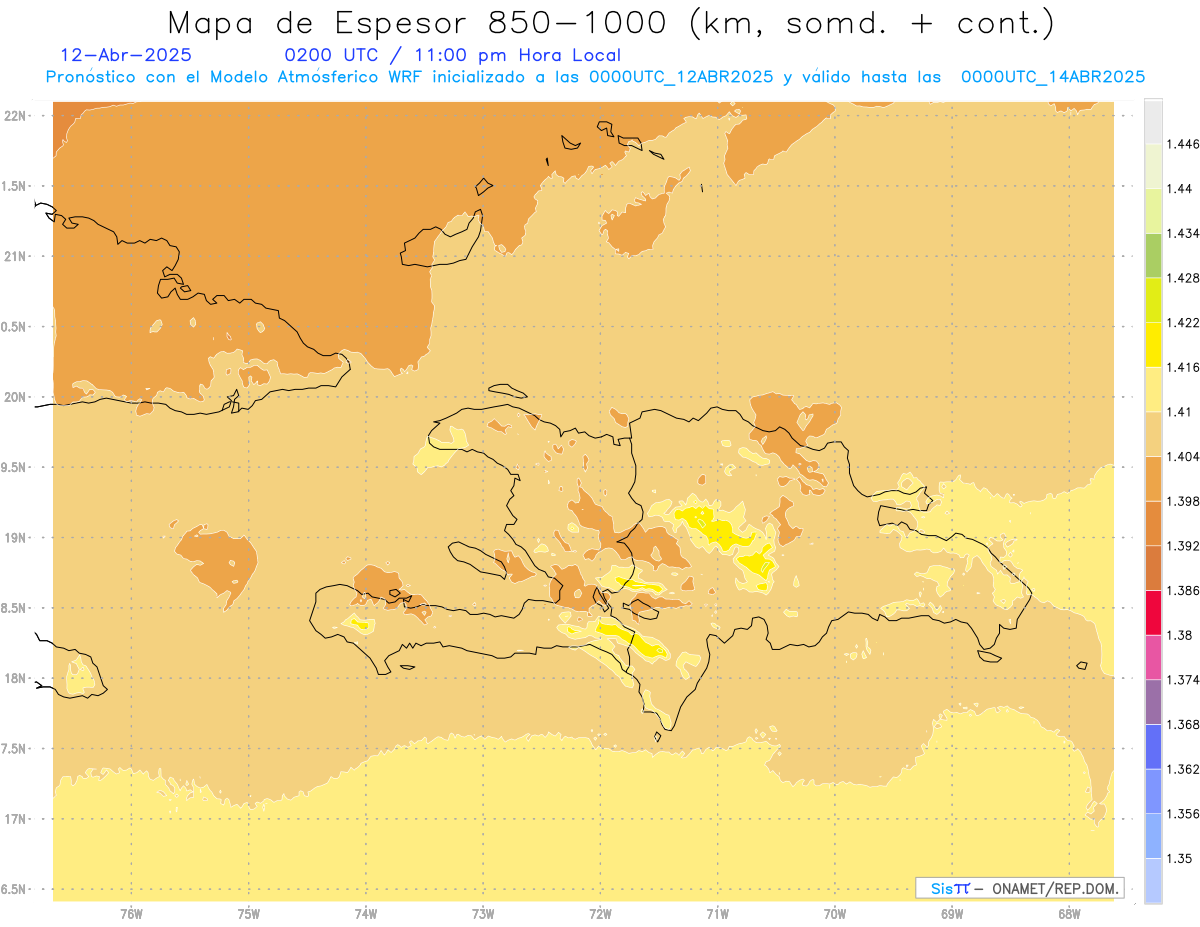The width and height of the screenshot is (1200, 927).
Task: Click the '21N' latitude axis label
Action: coord(16,256)
